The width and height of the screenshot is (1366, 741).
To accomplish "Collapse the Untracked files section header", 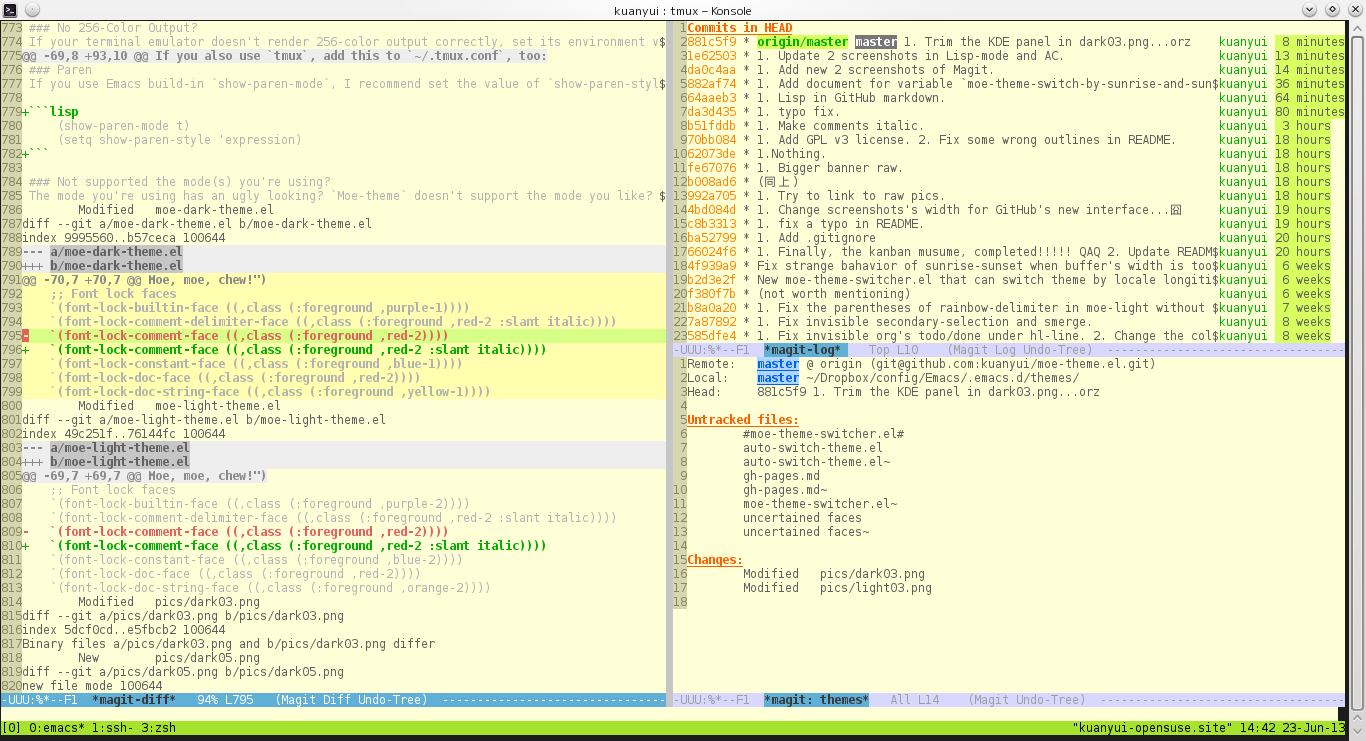I will [x=743, y=420].
